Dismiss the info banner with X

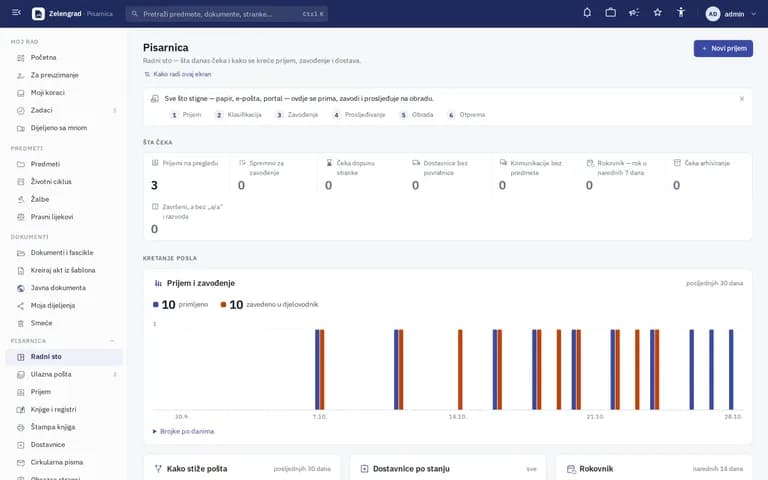point(742,98)
